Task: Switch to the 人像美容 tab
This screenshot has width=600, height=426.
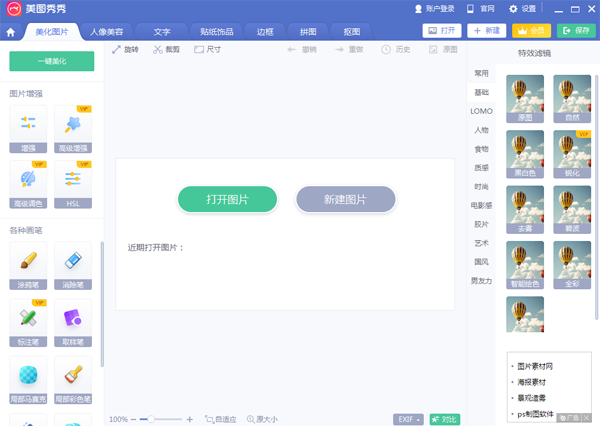Action: point(107,32)
